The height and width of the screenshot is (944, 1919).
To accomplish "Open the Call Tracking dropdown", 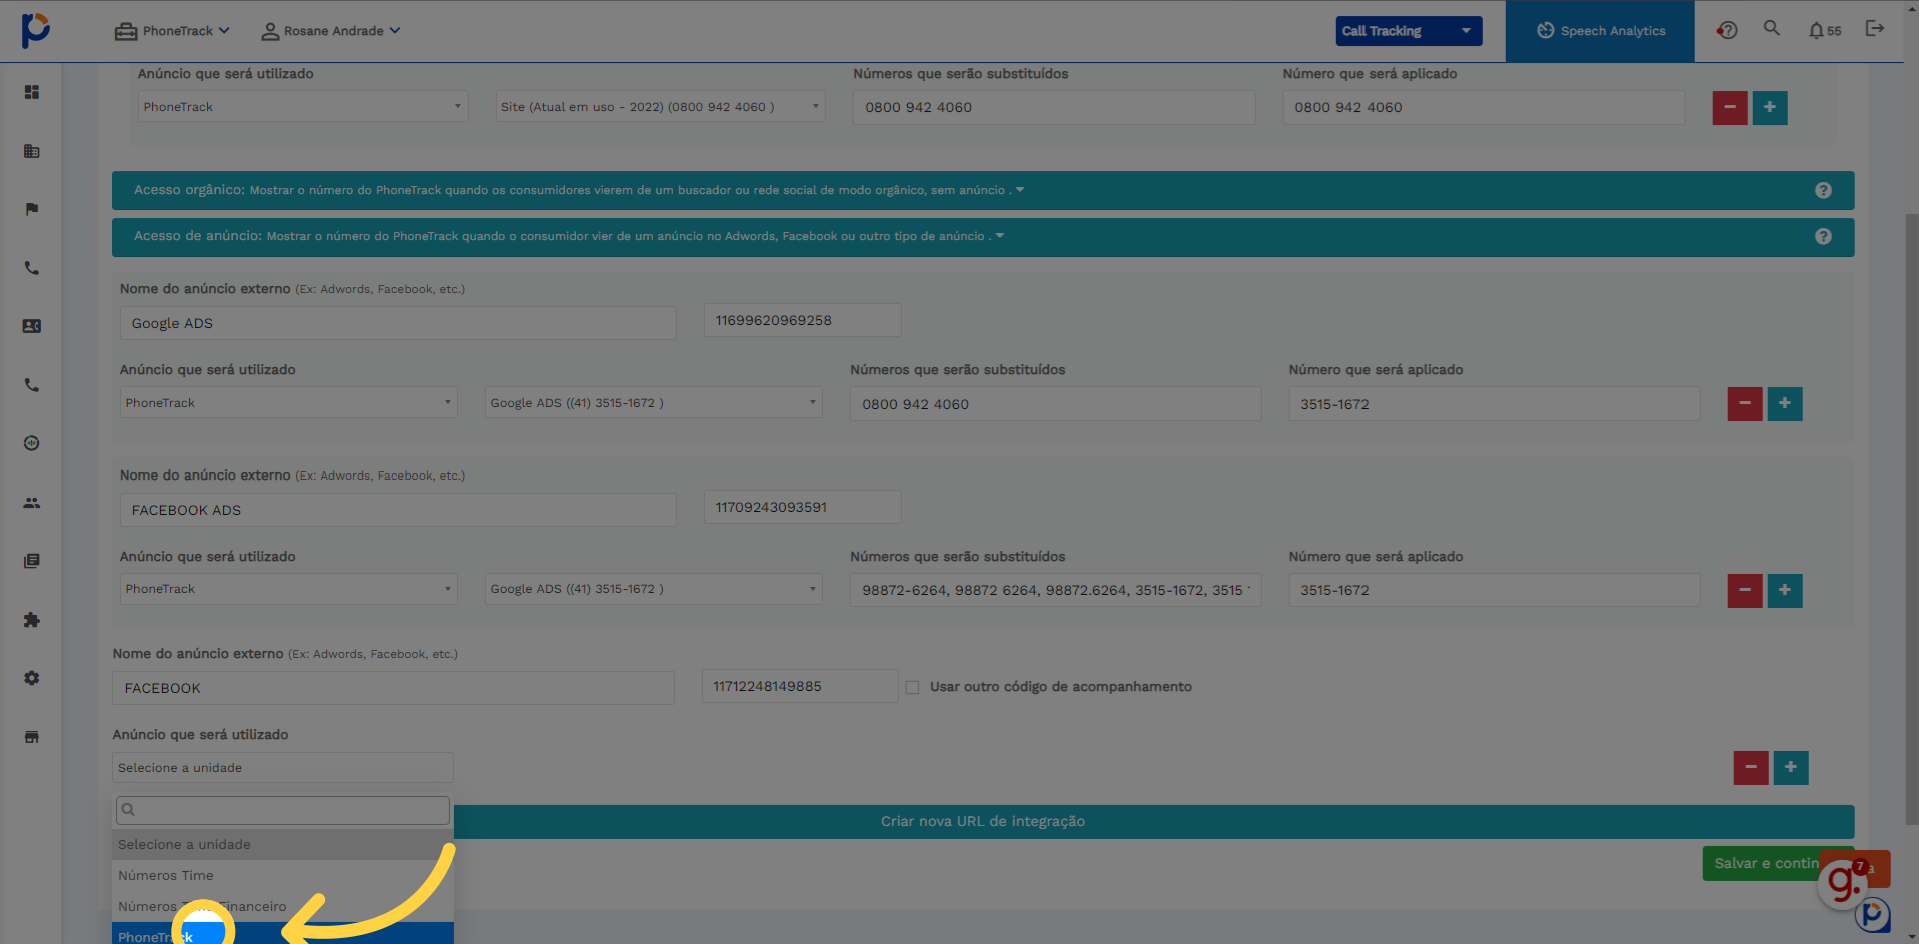I will point(1409,31).
